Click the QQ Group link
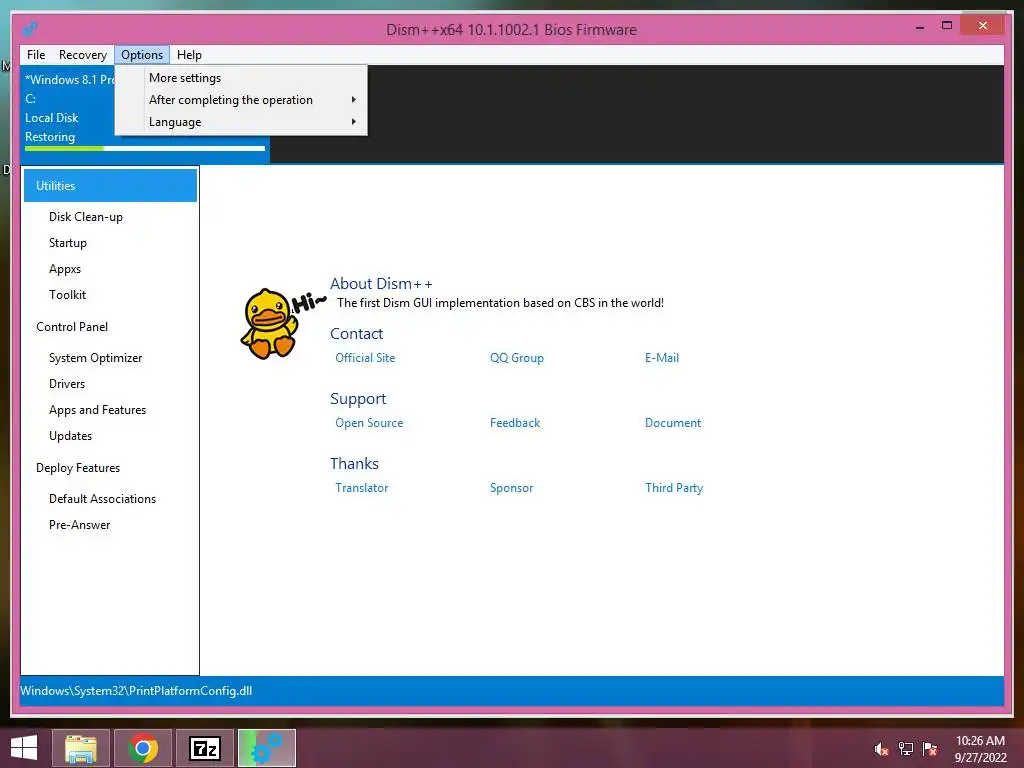 click(517, 358)
